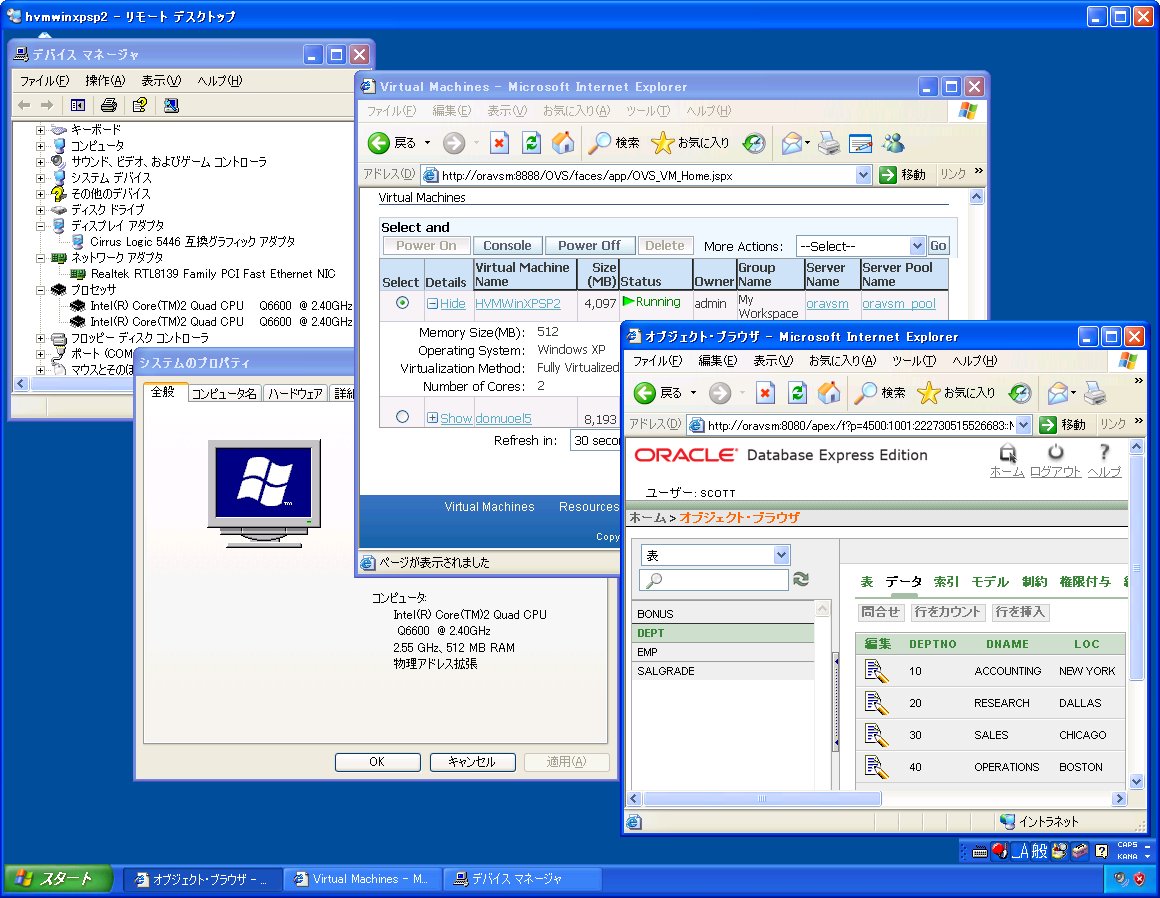Open the Oracle モデル tab
Screen dimensions: 1160x898
point(990,582)
